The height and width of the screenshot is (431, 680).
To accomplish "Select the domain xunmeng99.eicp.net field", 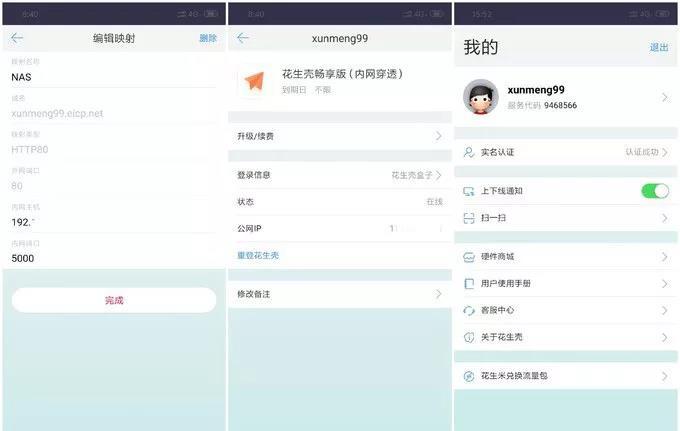I will coord(114,114).
